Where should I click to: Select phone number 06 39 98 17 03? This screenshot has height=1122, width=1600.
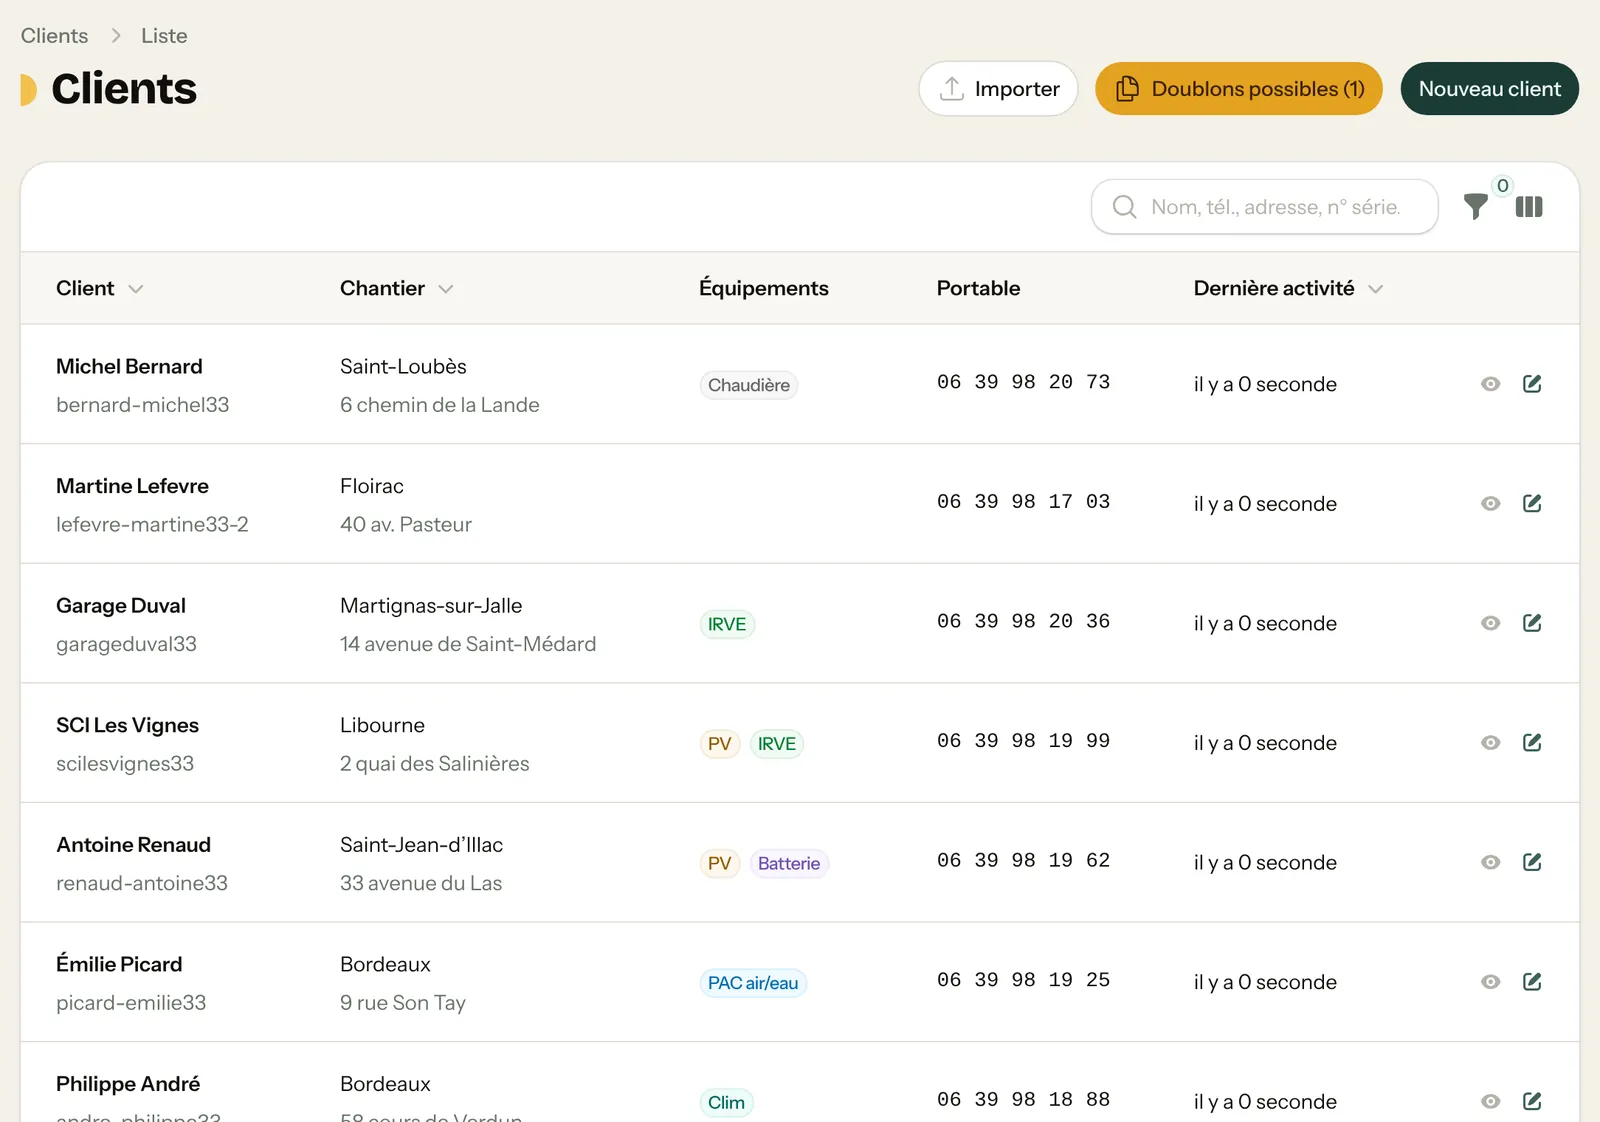coord(1023,501)
